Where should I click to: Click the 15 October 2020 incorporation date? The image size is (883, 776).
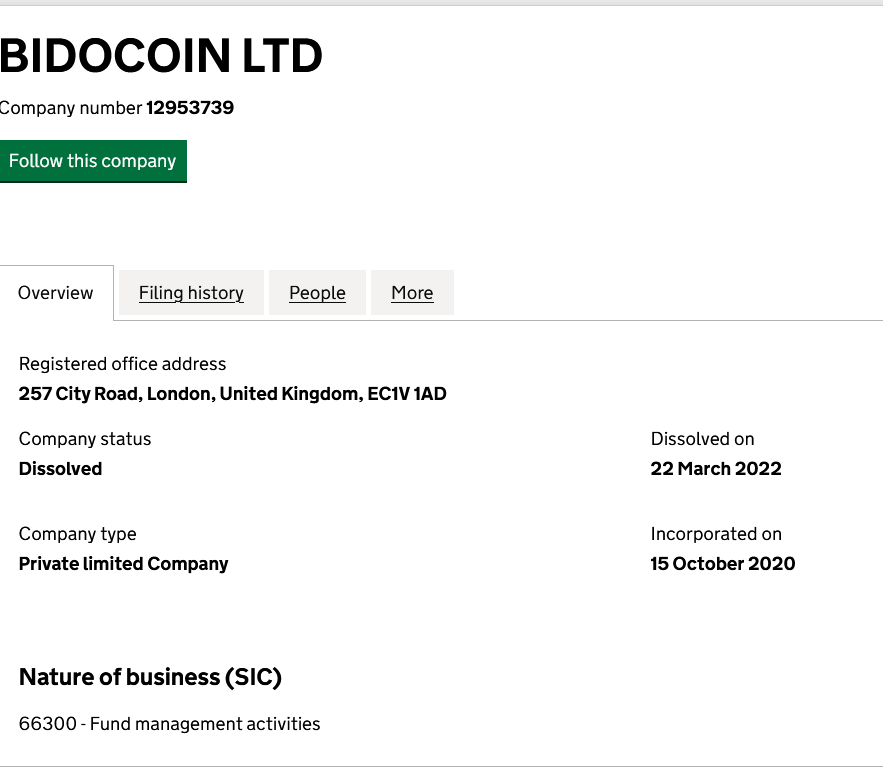pyautogui.click(x=723, y=564)
